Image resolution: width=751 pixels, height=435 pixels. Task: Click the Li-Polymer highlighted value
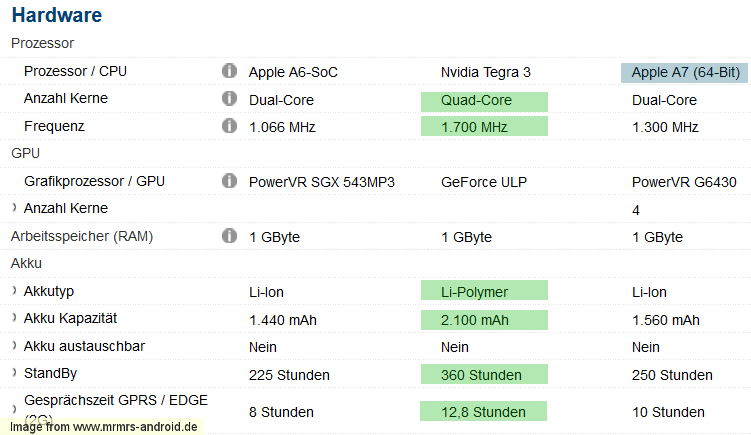(x=484, y=290)
